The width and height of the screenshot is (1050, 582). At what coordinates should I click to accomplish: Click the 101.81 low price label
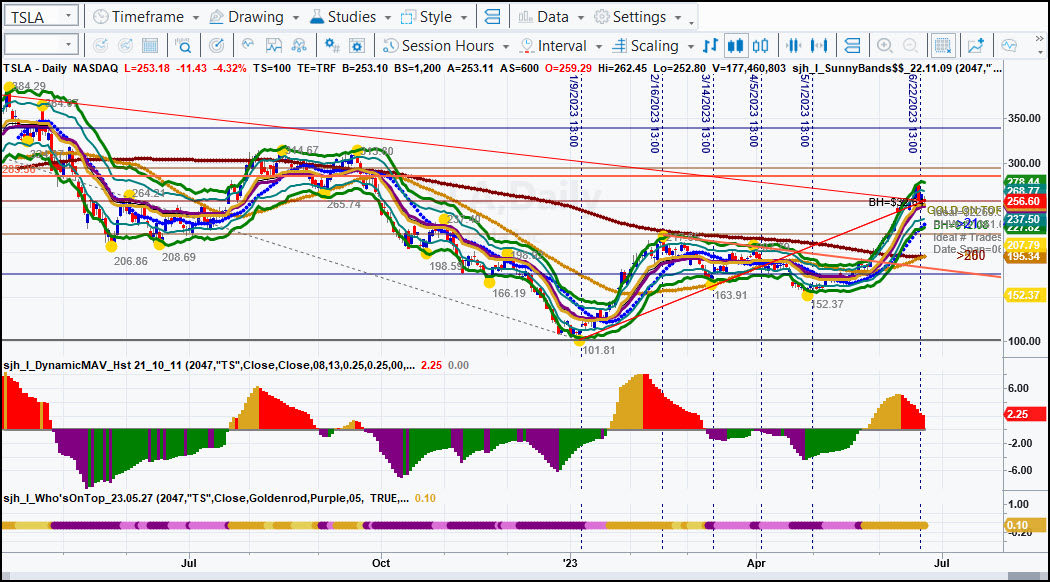pyautogui.click(x=599, y=350)
